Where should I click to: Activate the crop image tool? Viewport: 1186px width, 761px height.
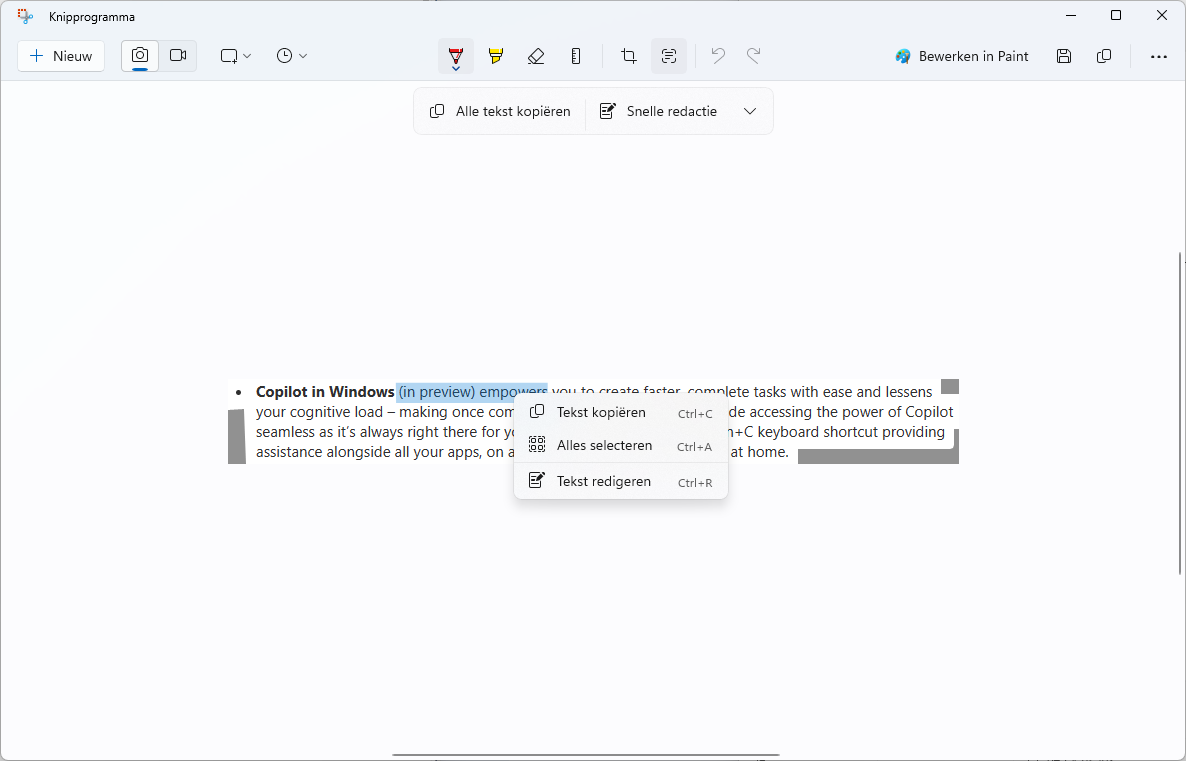point(629,56)
